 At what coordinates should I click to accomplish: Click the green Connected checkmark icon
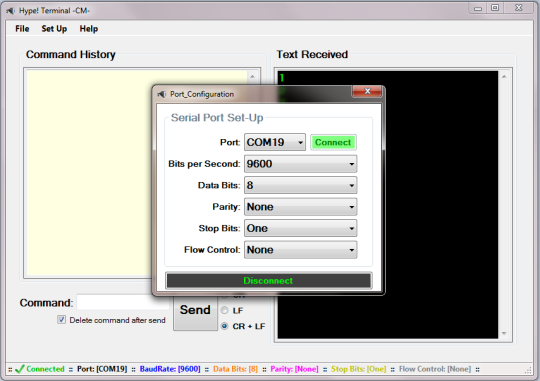20,369
